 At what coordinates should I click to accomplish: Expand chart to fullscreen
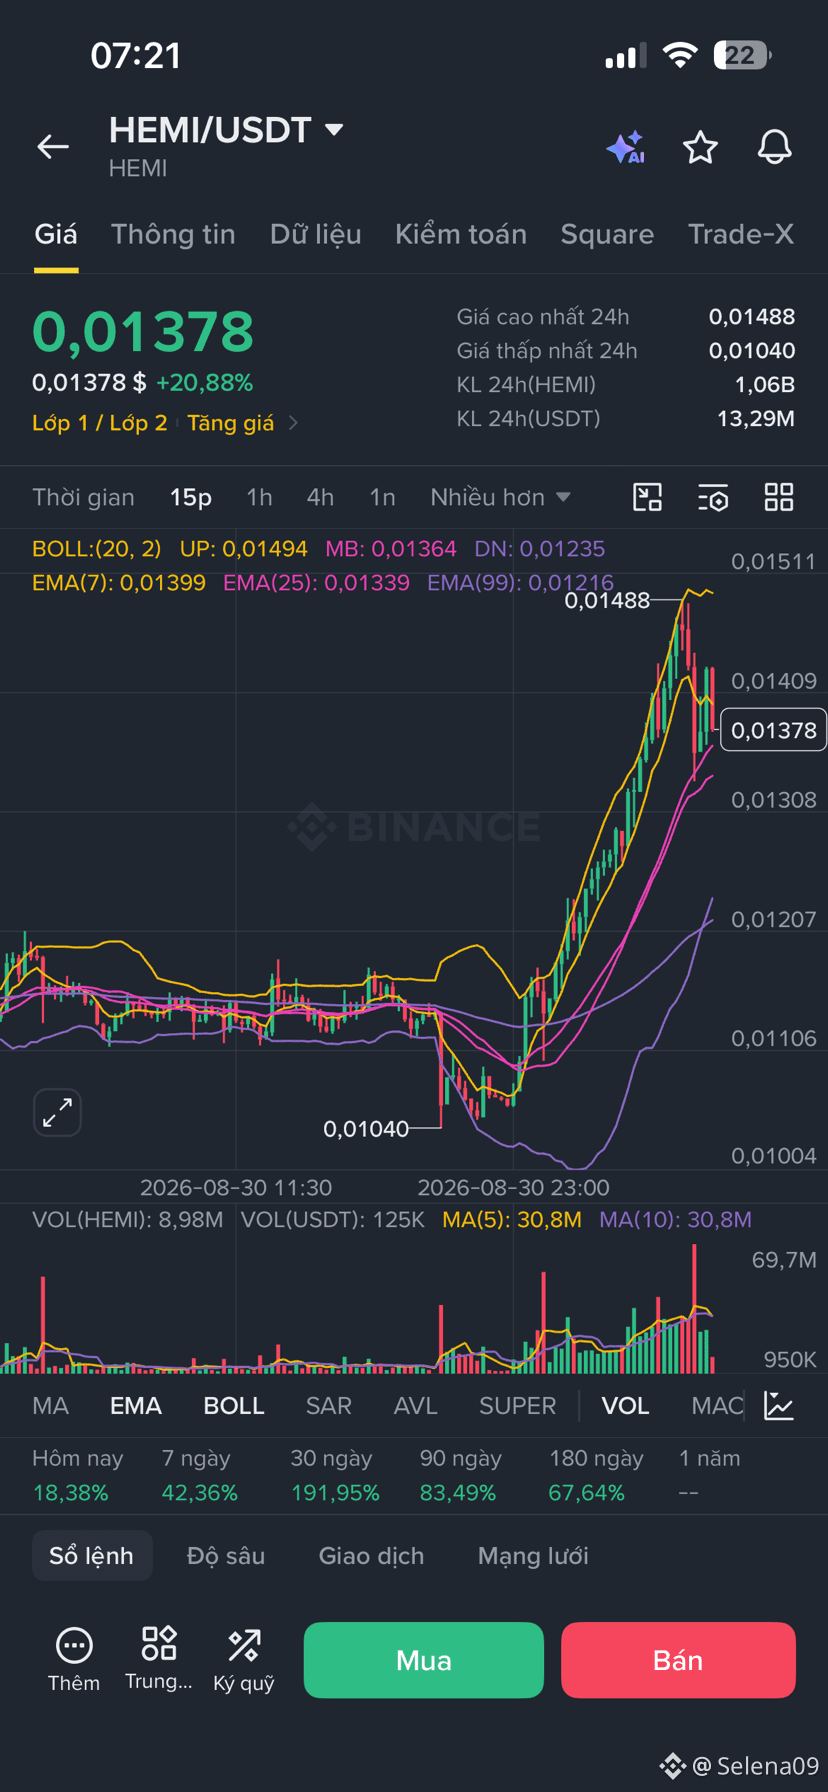tap(57, 1112)
